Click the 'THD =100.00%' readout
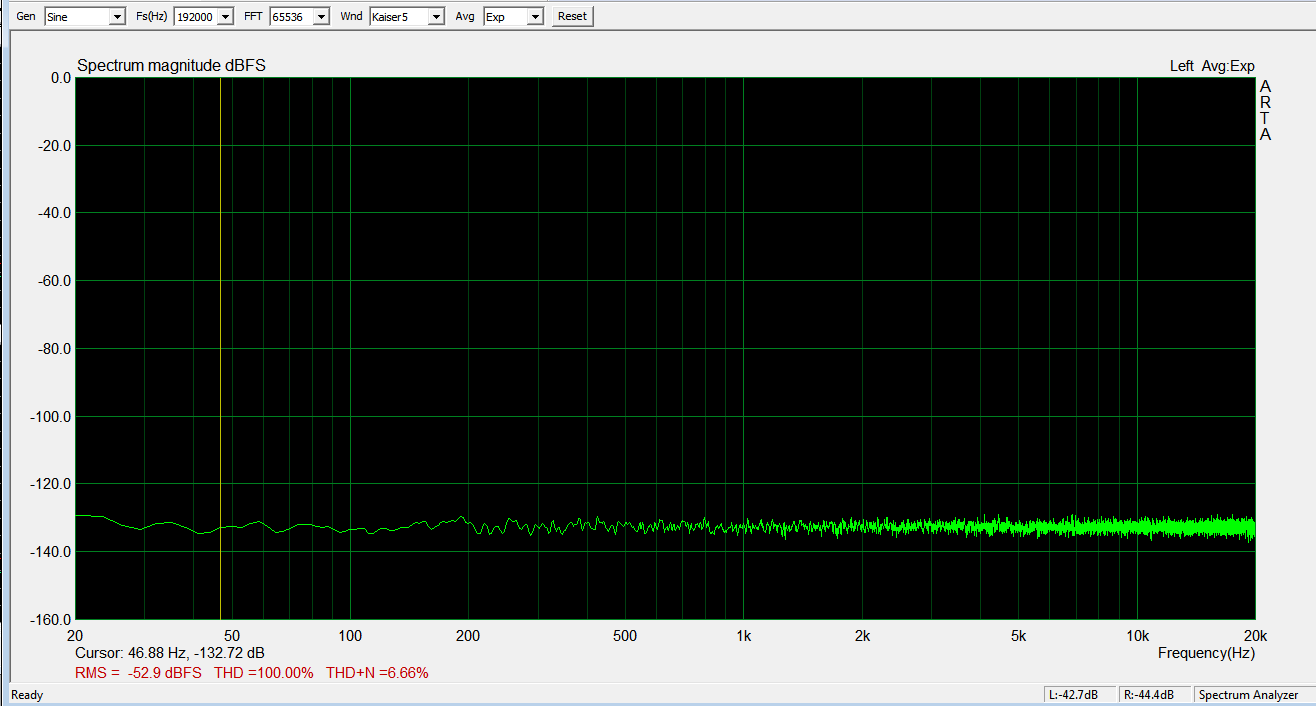Image resolution: width=1316 pixels, height=706 pixels. (x=264, y=673)
